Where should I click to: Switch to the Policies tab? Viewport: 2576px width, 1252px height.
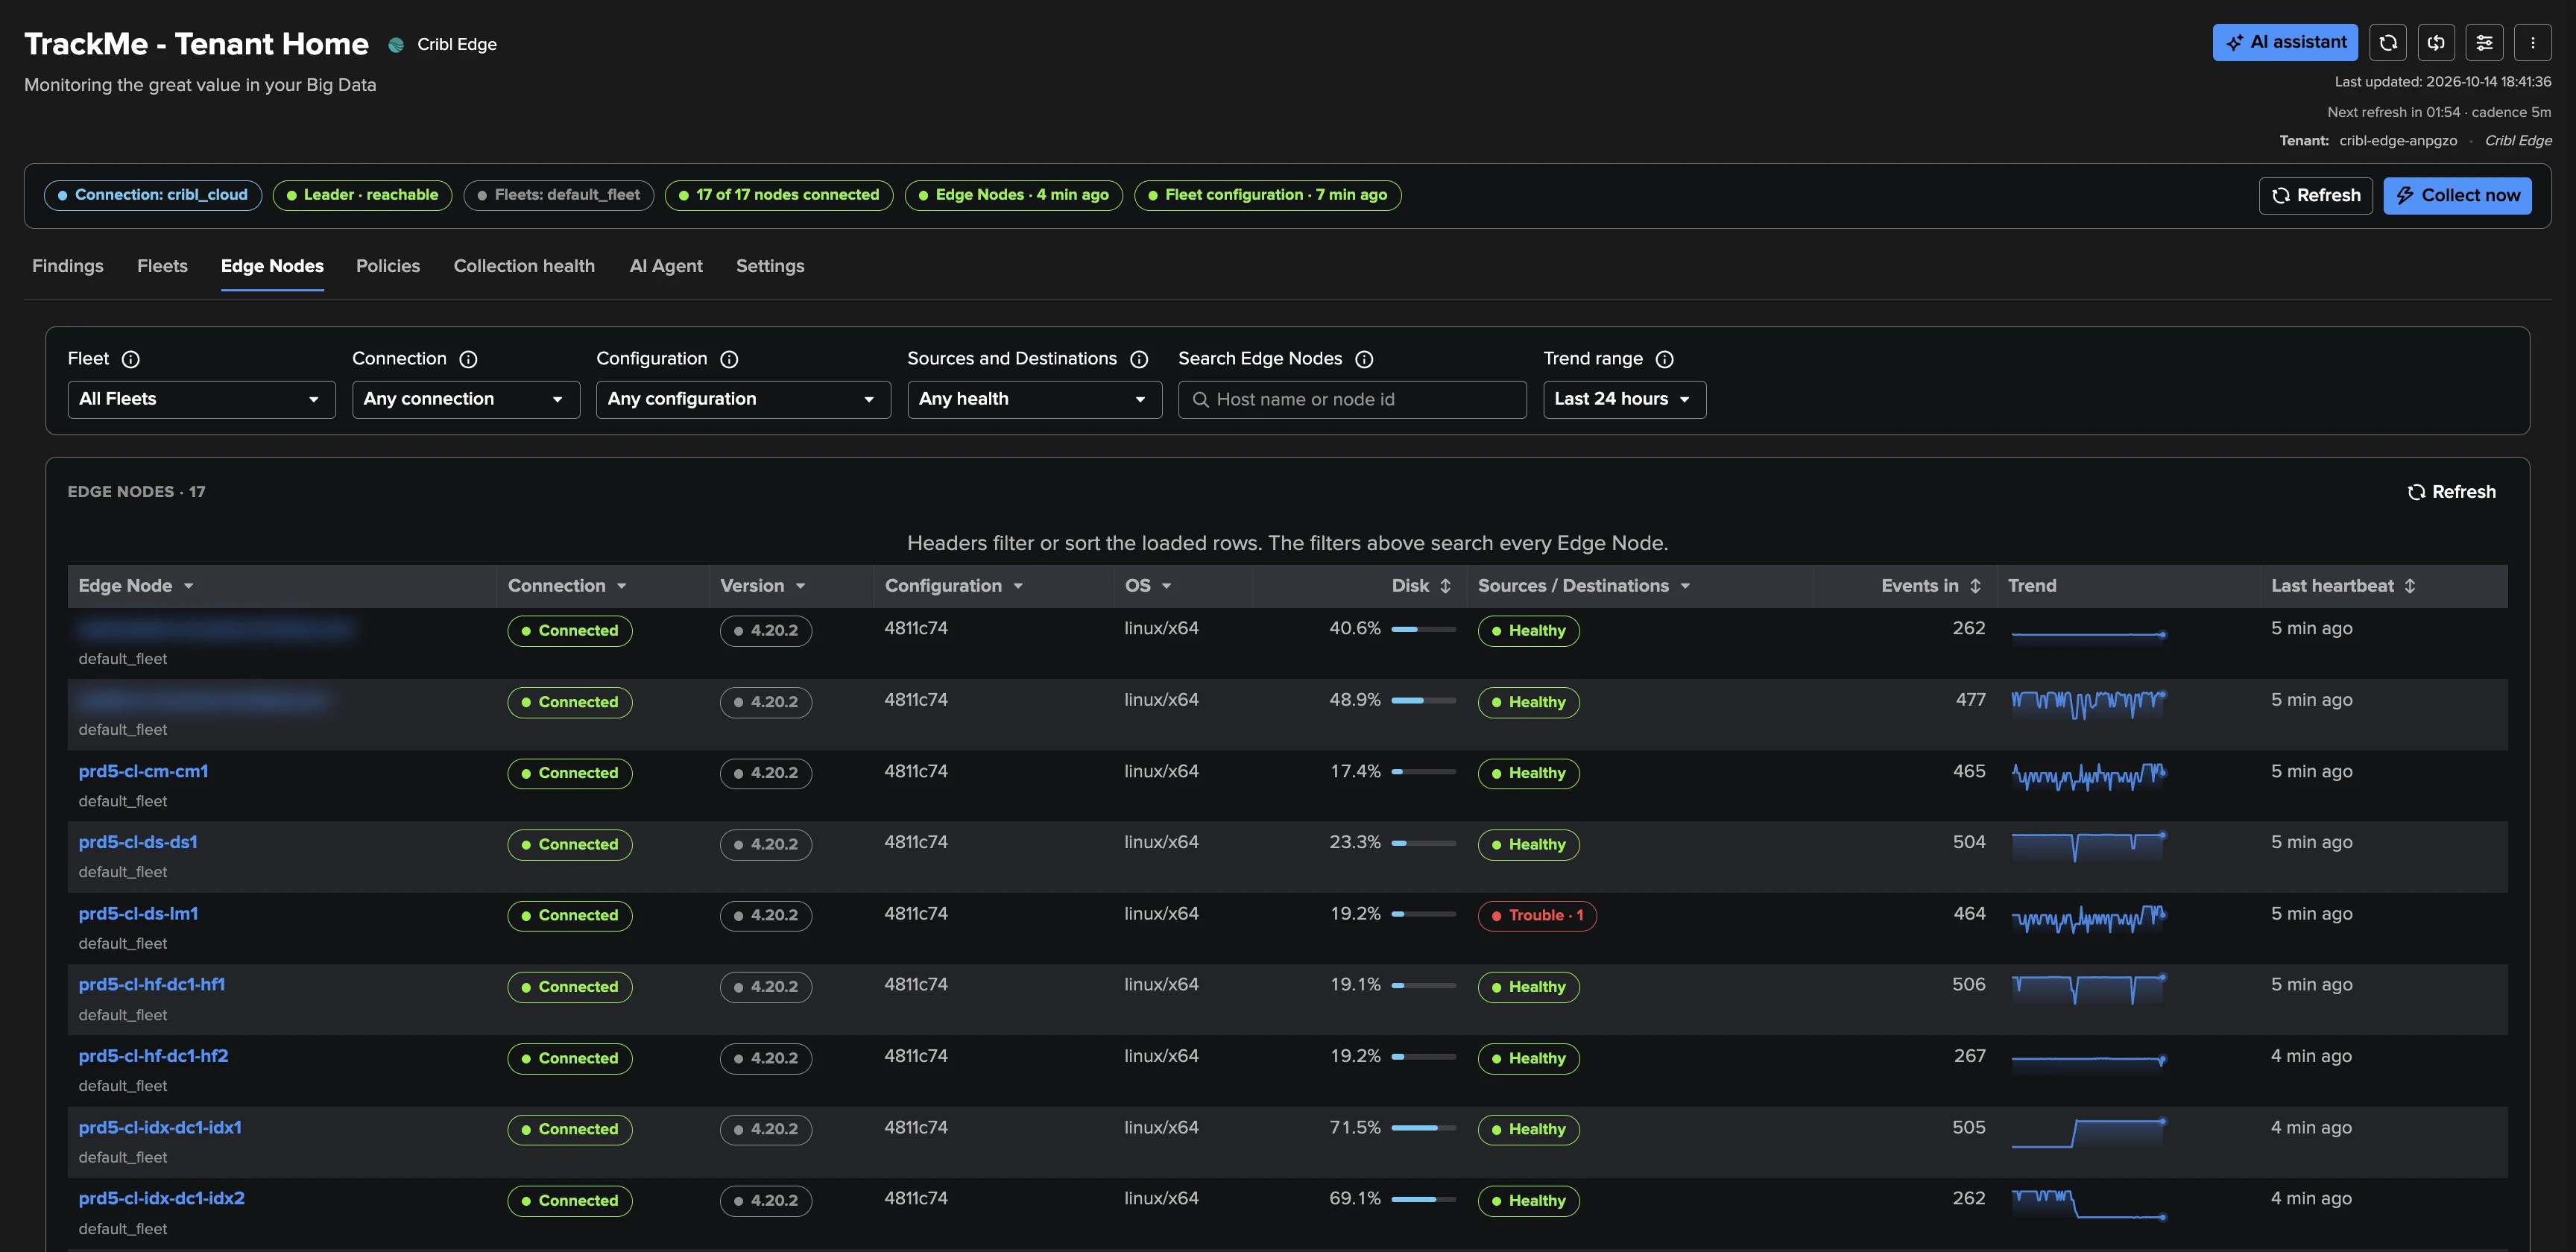388,266
